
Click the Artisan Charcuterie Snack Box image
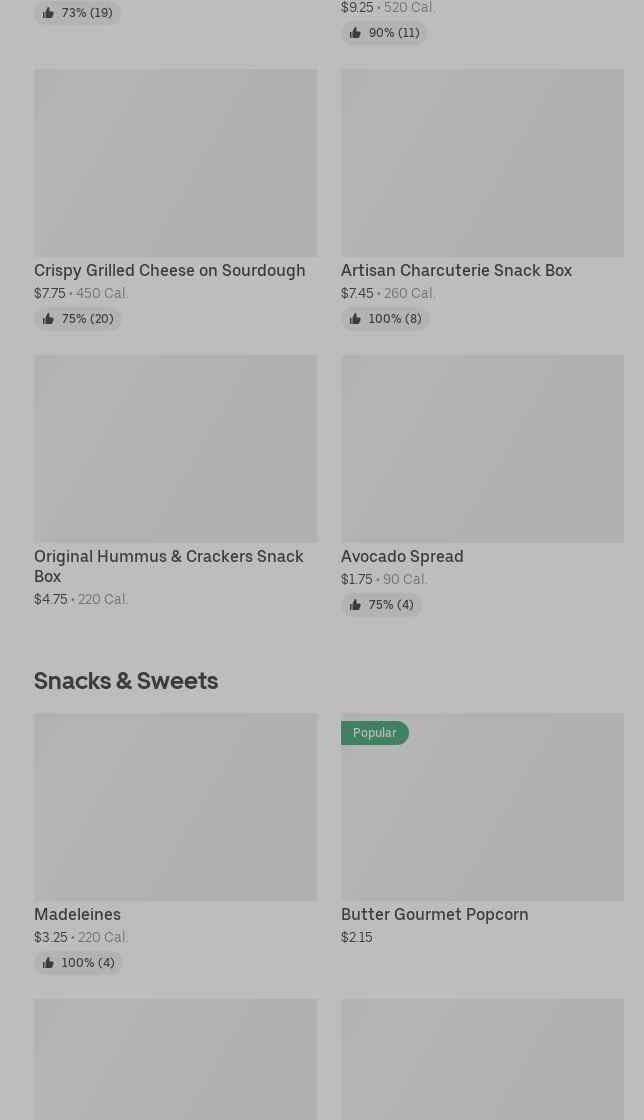point(482,163)
